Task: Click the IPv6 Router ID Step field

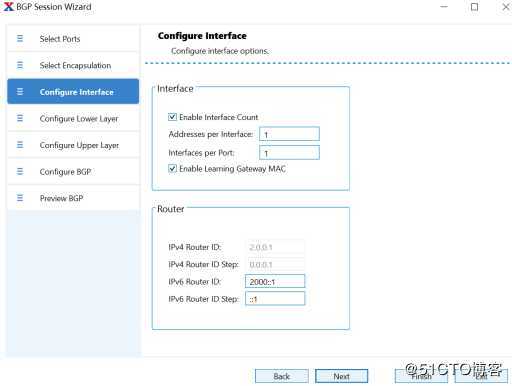Action: 275,299
